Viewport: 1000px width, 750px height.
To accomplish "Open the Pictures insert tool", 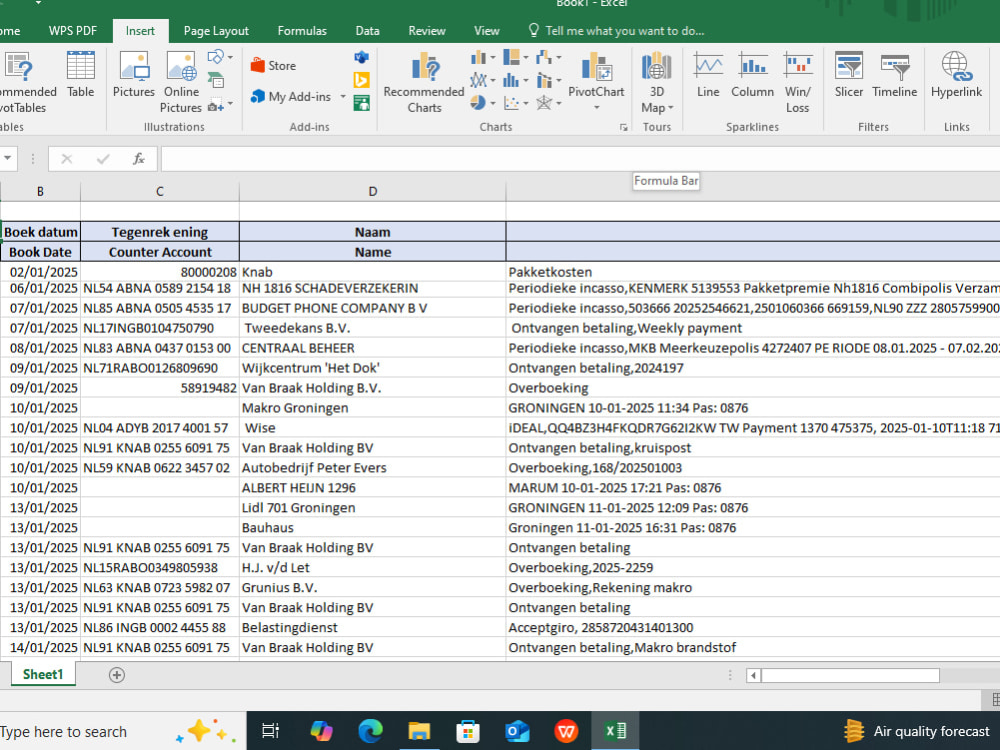I will coord(133,75).
